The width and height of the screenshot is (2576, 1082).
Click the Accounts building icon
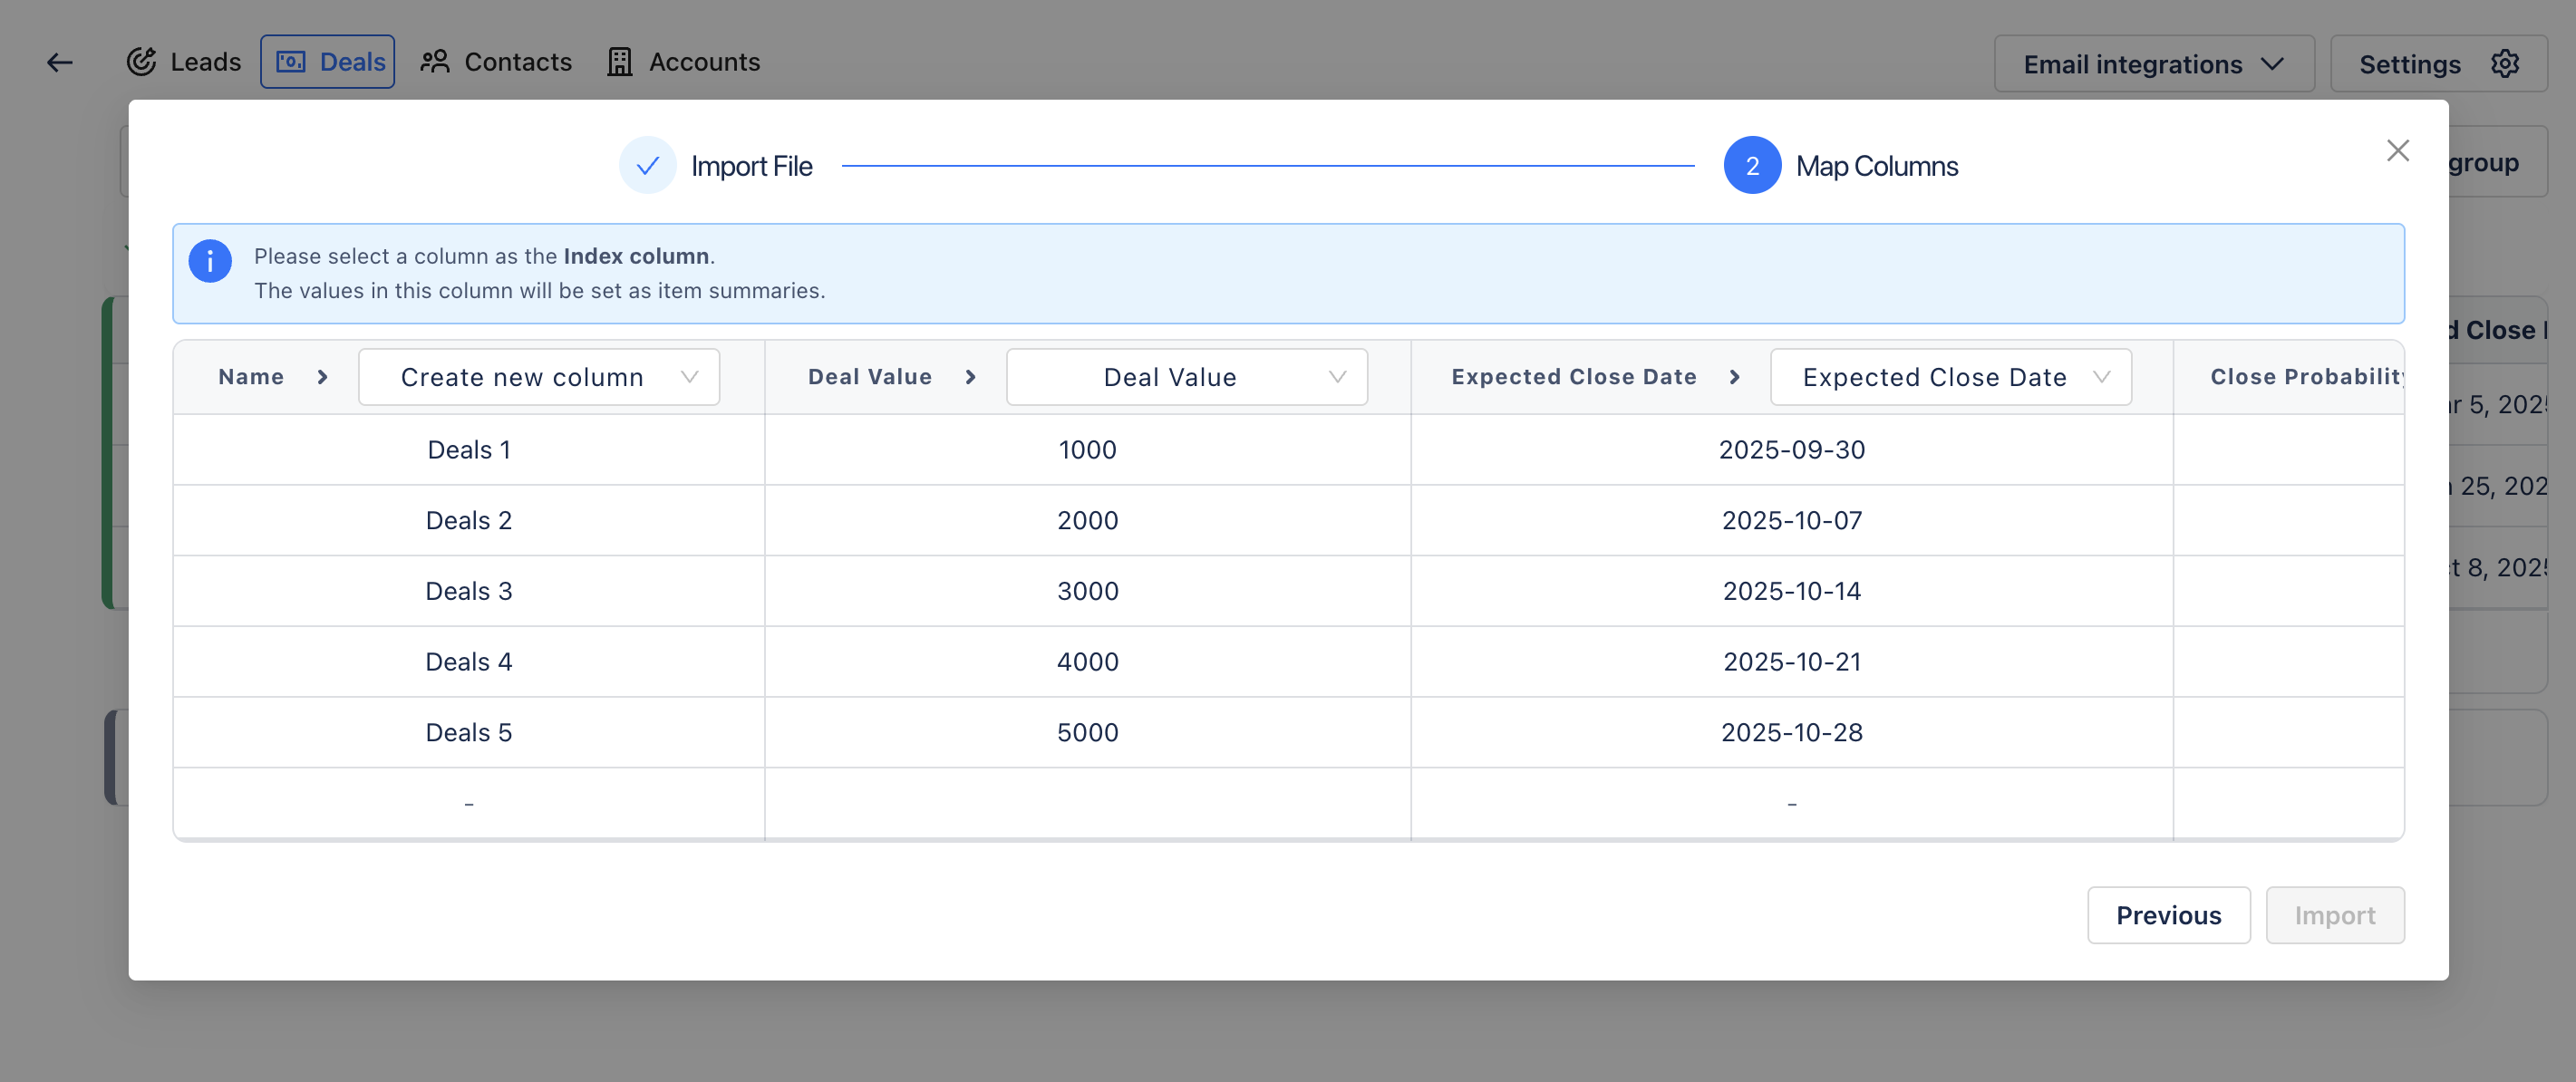(619, 62)
